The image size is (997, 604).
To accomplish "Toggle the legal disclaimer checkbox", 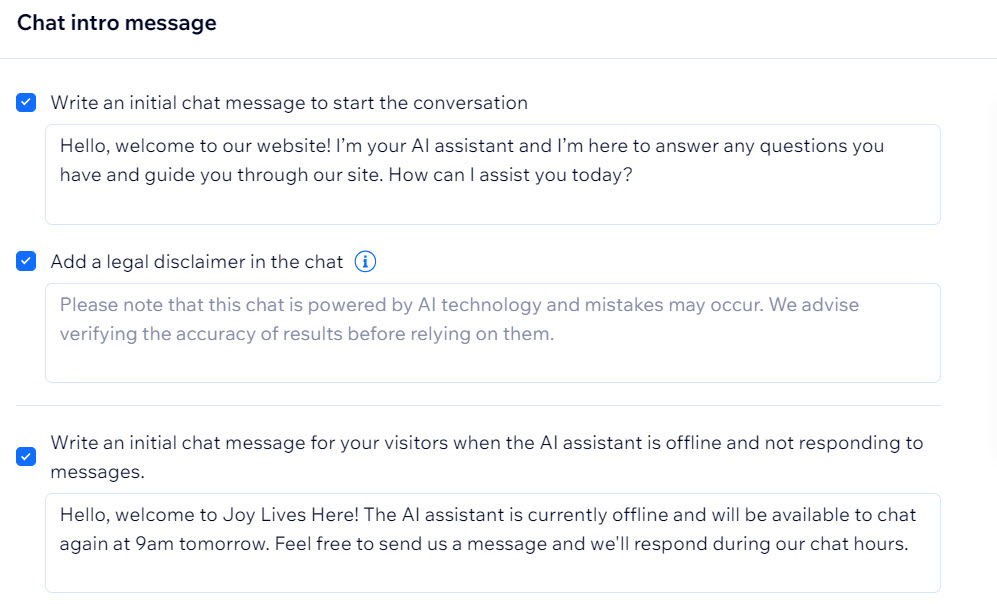I will click(26, 261).
